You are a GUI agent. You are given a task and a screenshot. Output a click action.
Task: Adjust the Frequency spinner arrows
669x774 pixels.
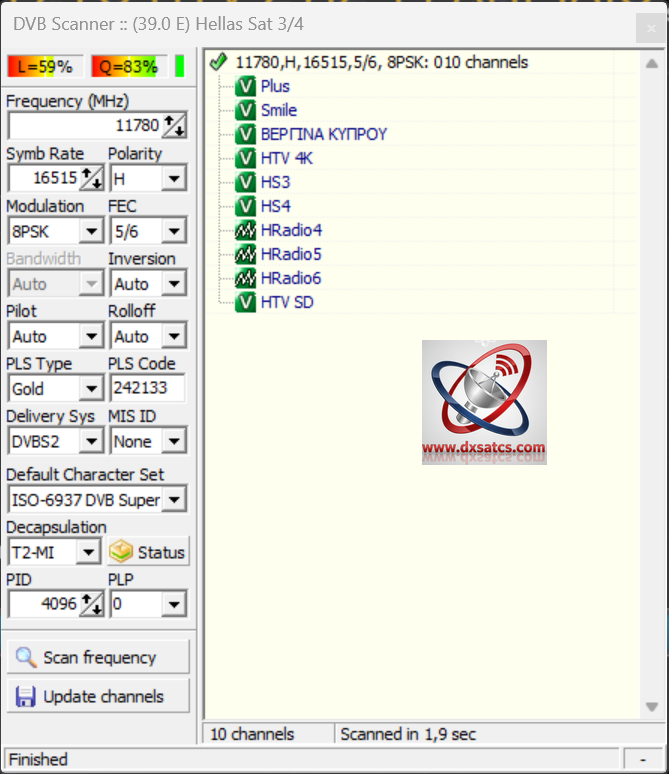pos(174,126)
